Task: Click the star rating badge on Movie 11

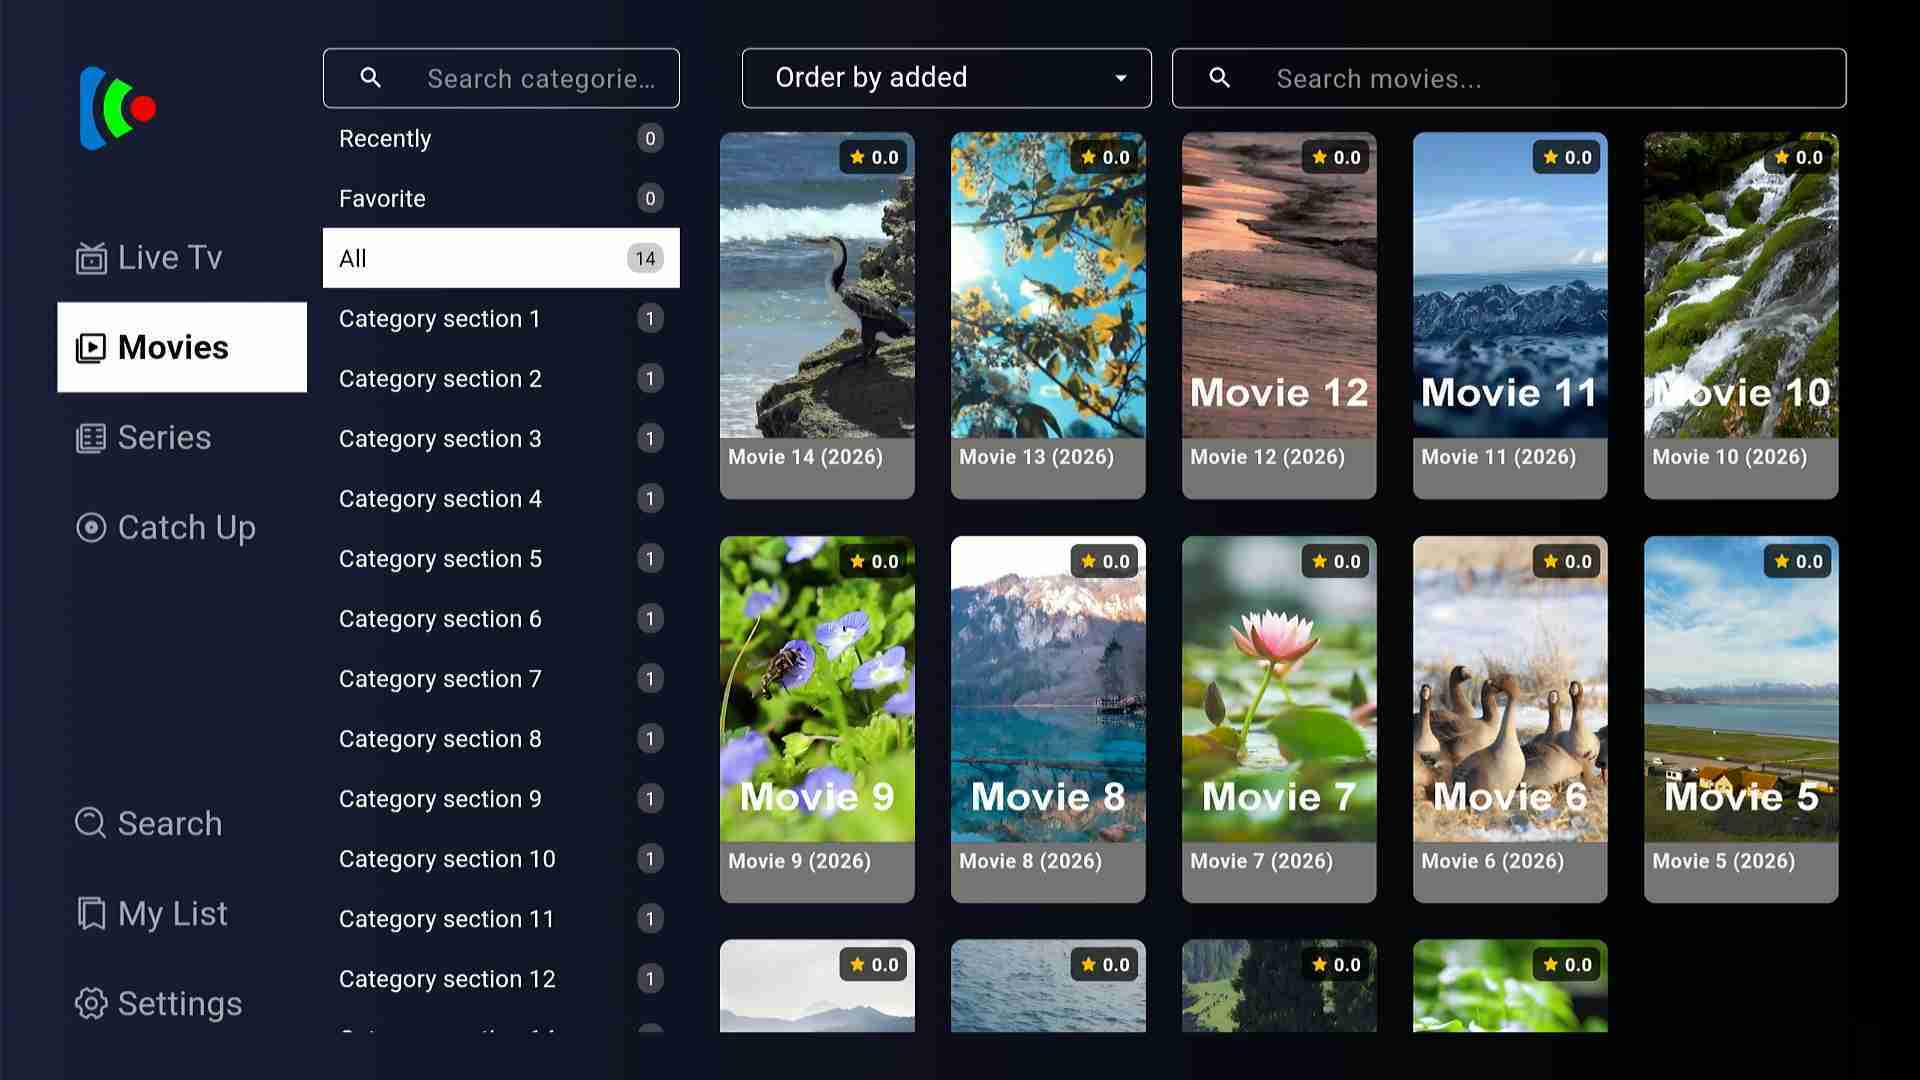Action: 1568,157
